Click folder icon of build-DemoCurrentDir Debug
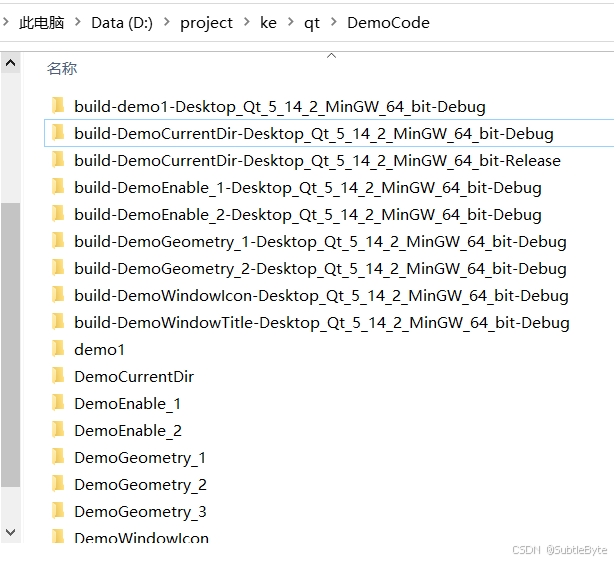This screenshot has width=614, height=561. pos(58,133)
